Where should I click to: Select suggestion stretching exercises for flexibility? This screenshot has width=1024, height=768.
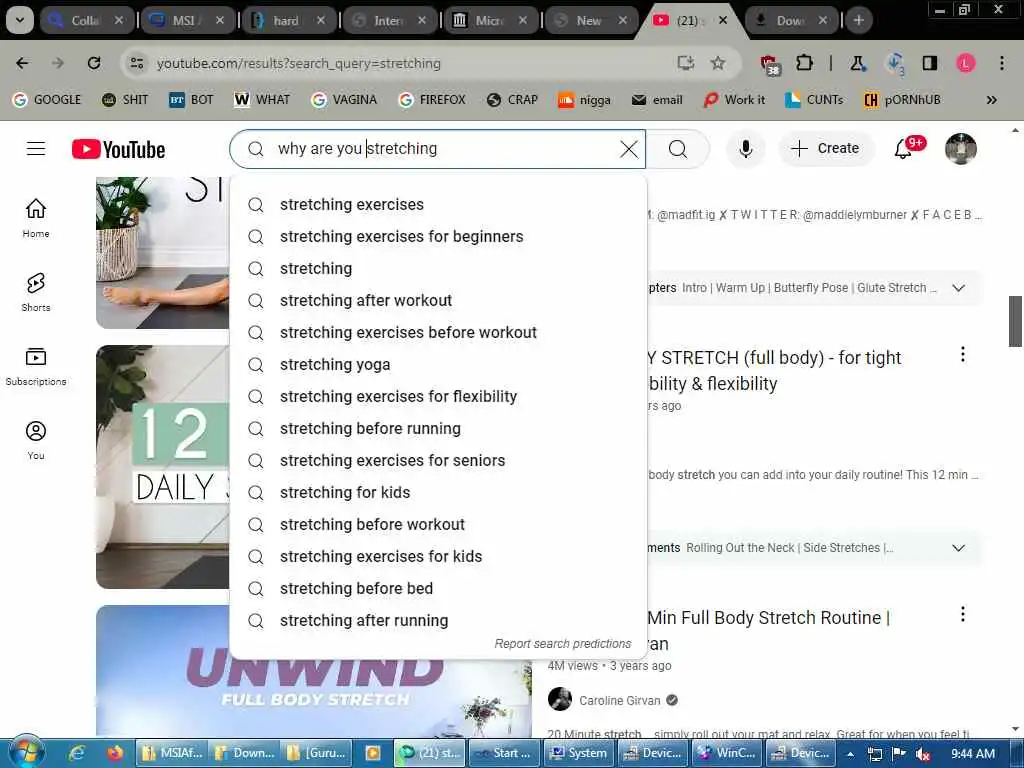tap(438, 396)
